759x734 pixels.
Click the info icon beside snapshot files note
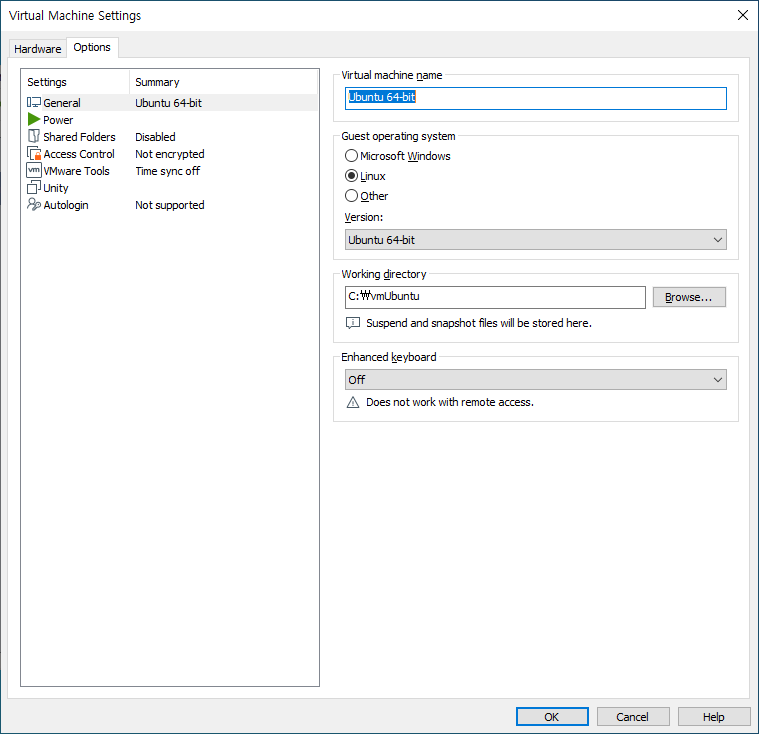pos(353,323)
